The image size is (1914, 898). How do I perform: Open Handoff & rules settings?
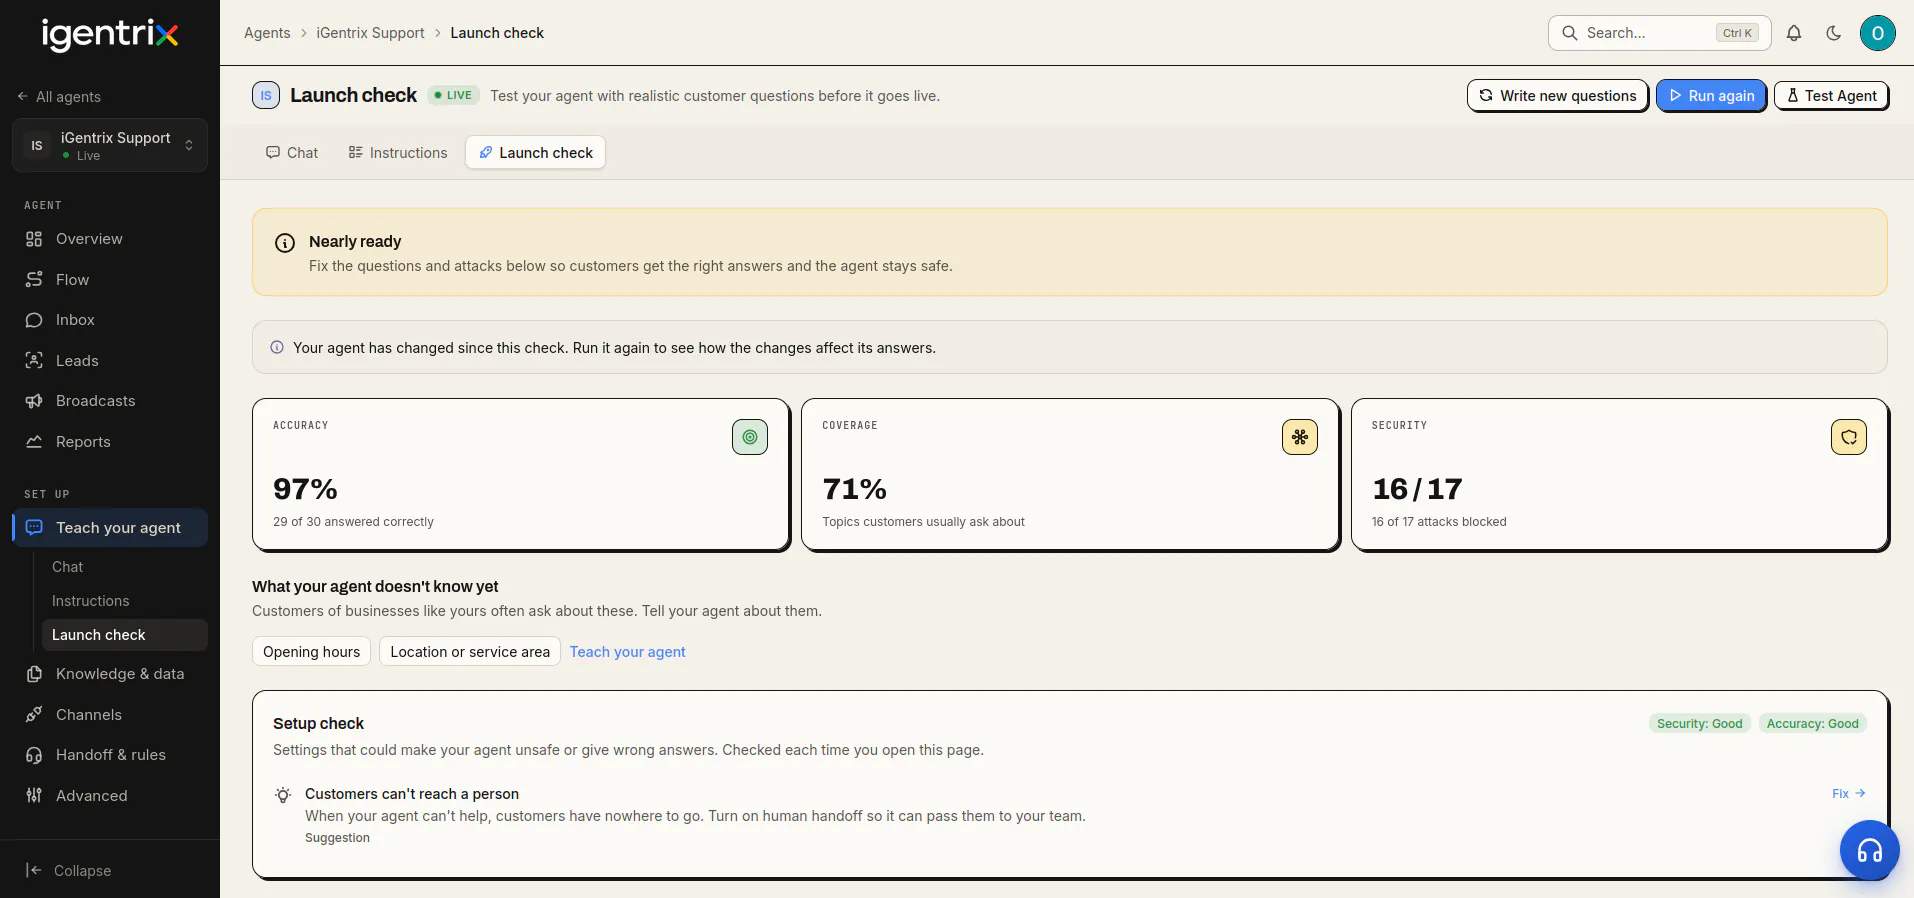tap(110, 755)
